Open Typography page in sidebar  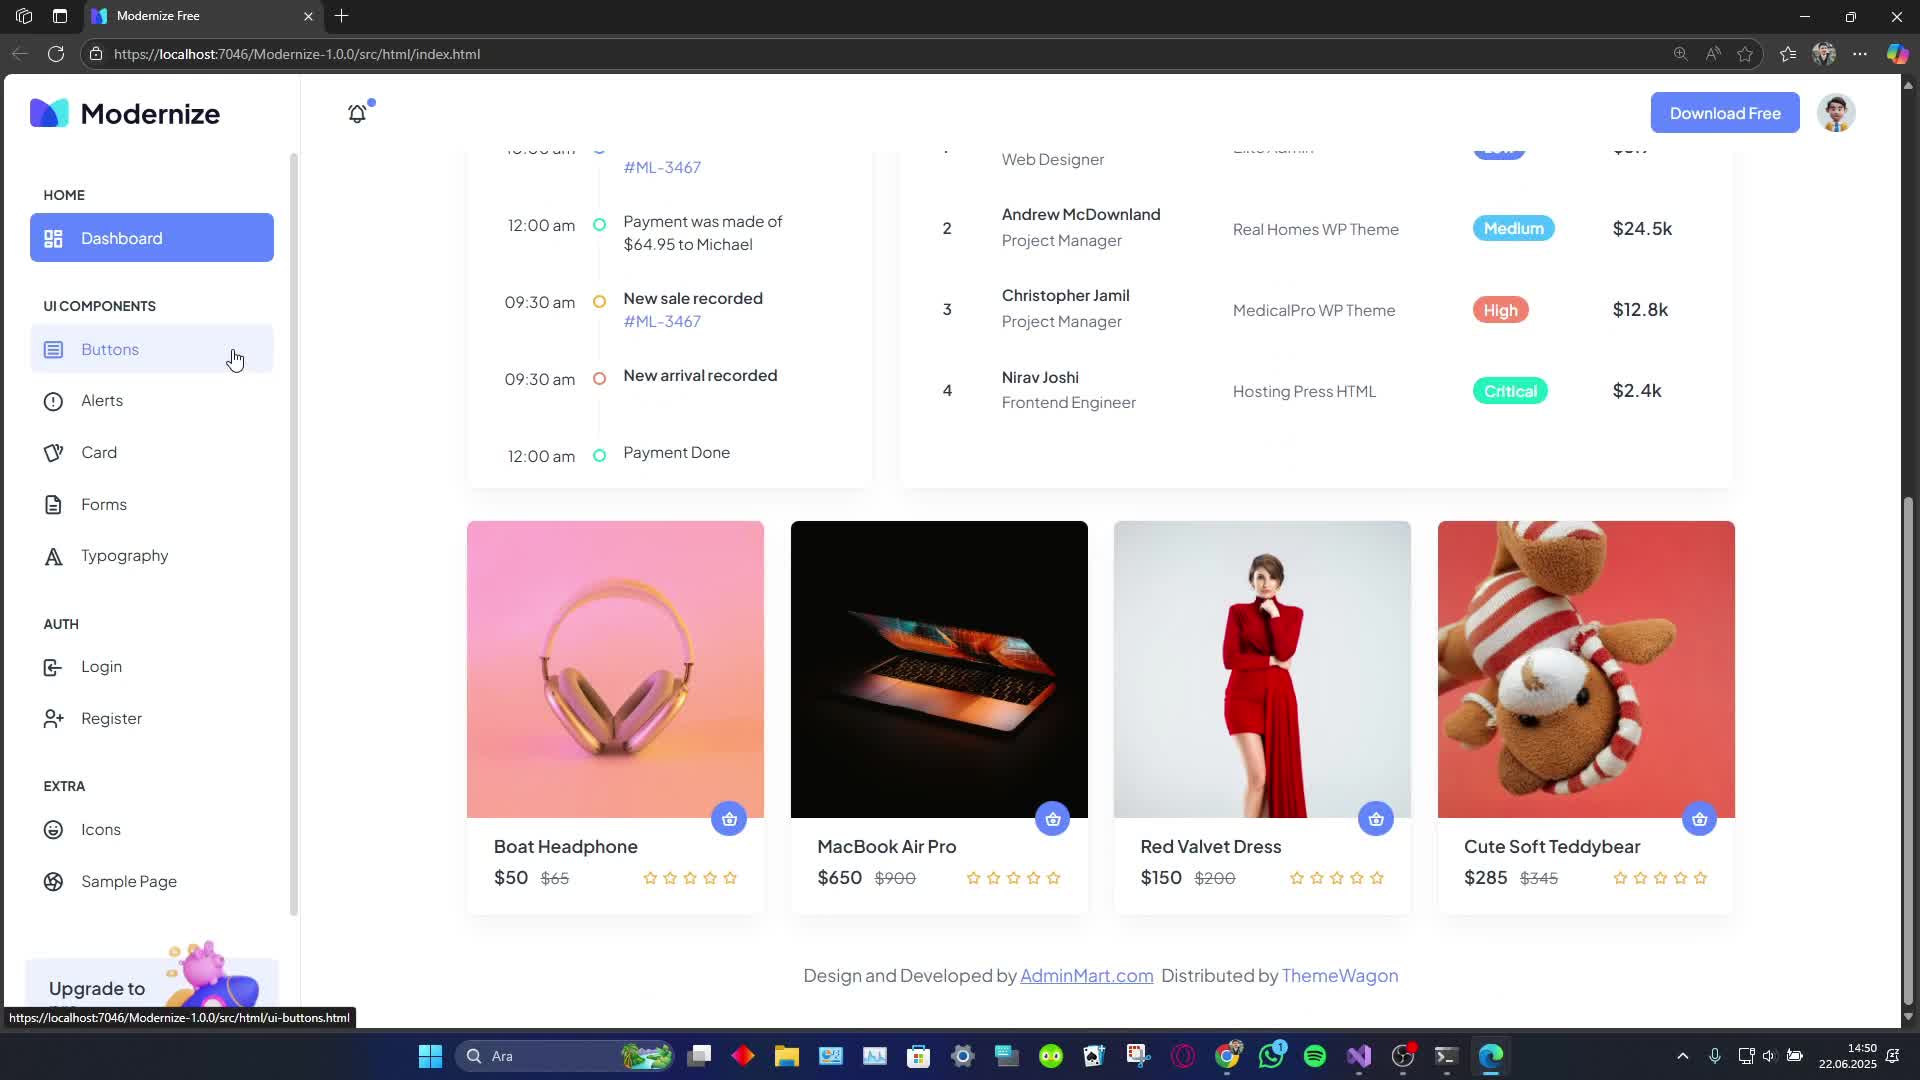click(152, 556)
